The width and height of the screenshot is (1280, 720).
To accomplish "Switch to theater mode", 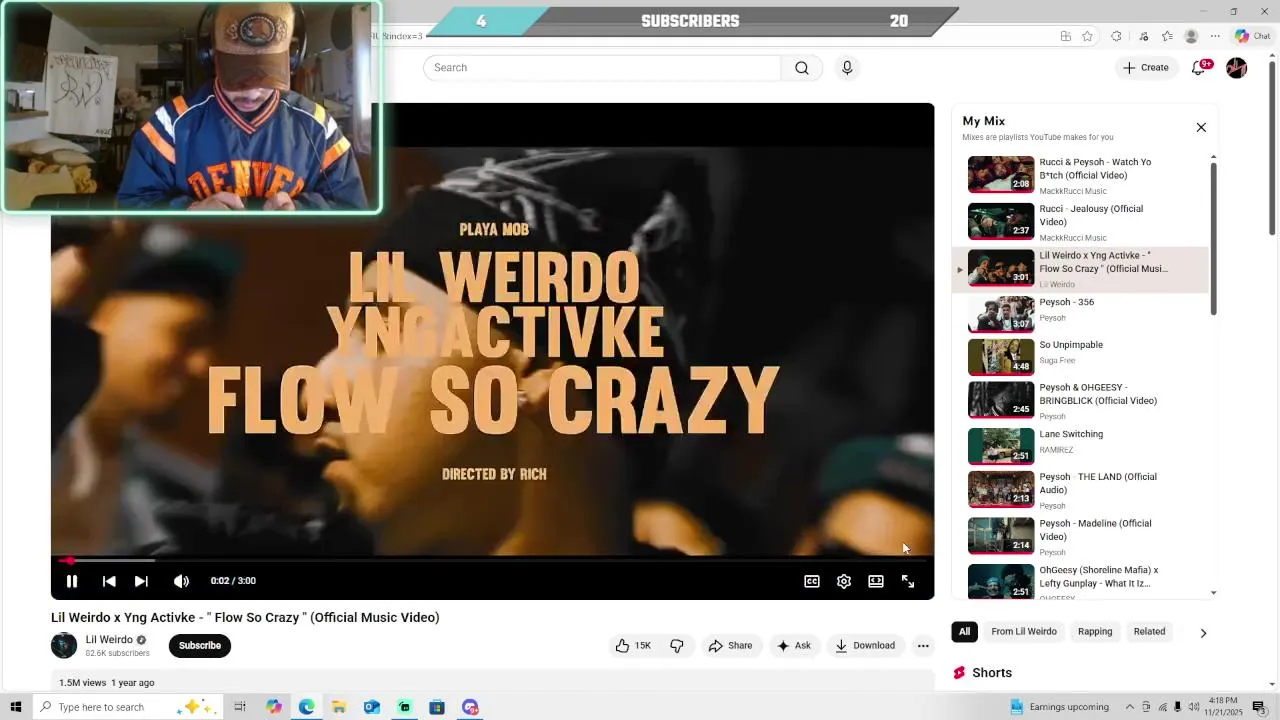I will tap(876, 581).
